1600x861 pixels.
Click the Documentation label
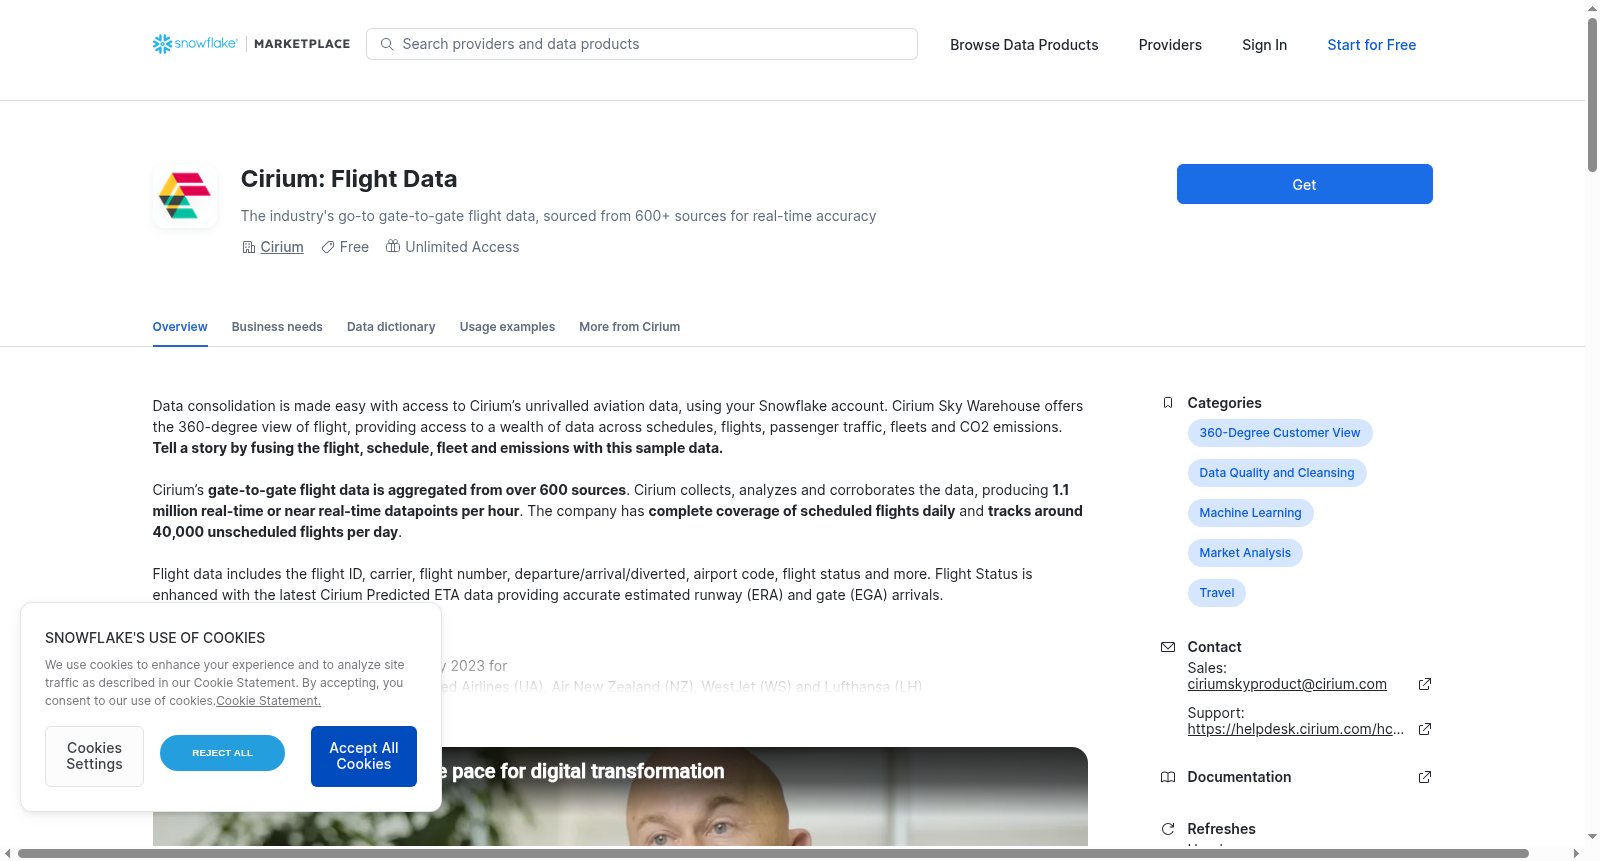tap(1239, 777)
